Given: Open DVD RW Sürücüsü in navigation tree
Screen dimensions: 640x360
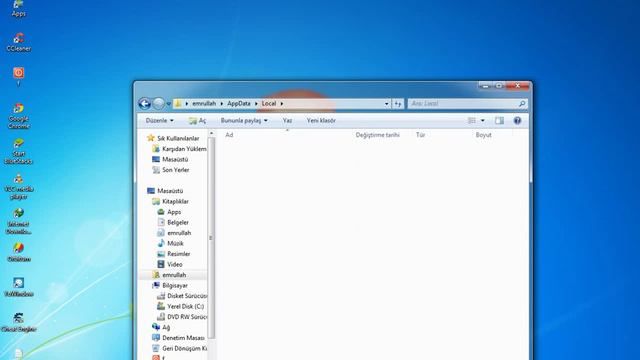Looking at the screenshot, I should [x=187, y=317].
